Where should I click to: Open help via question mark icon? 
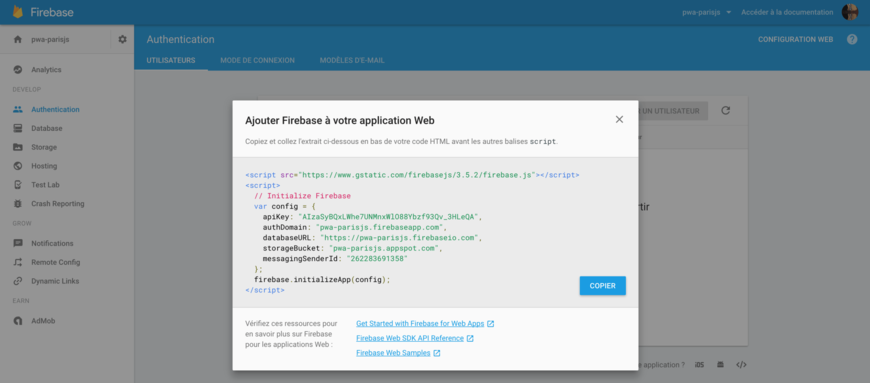point(852,39)
